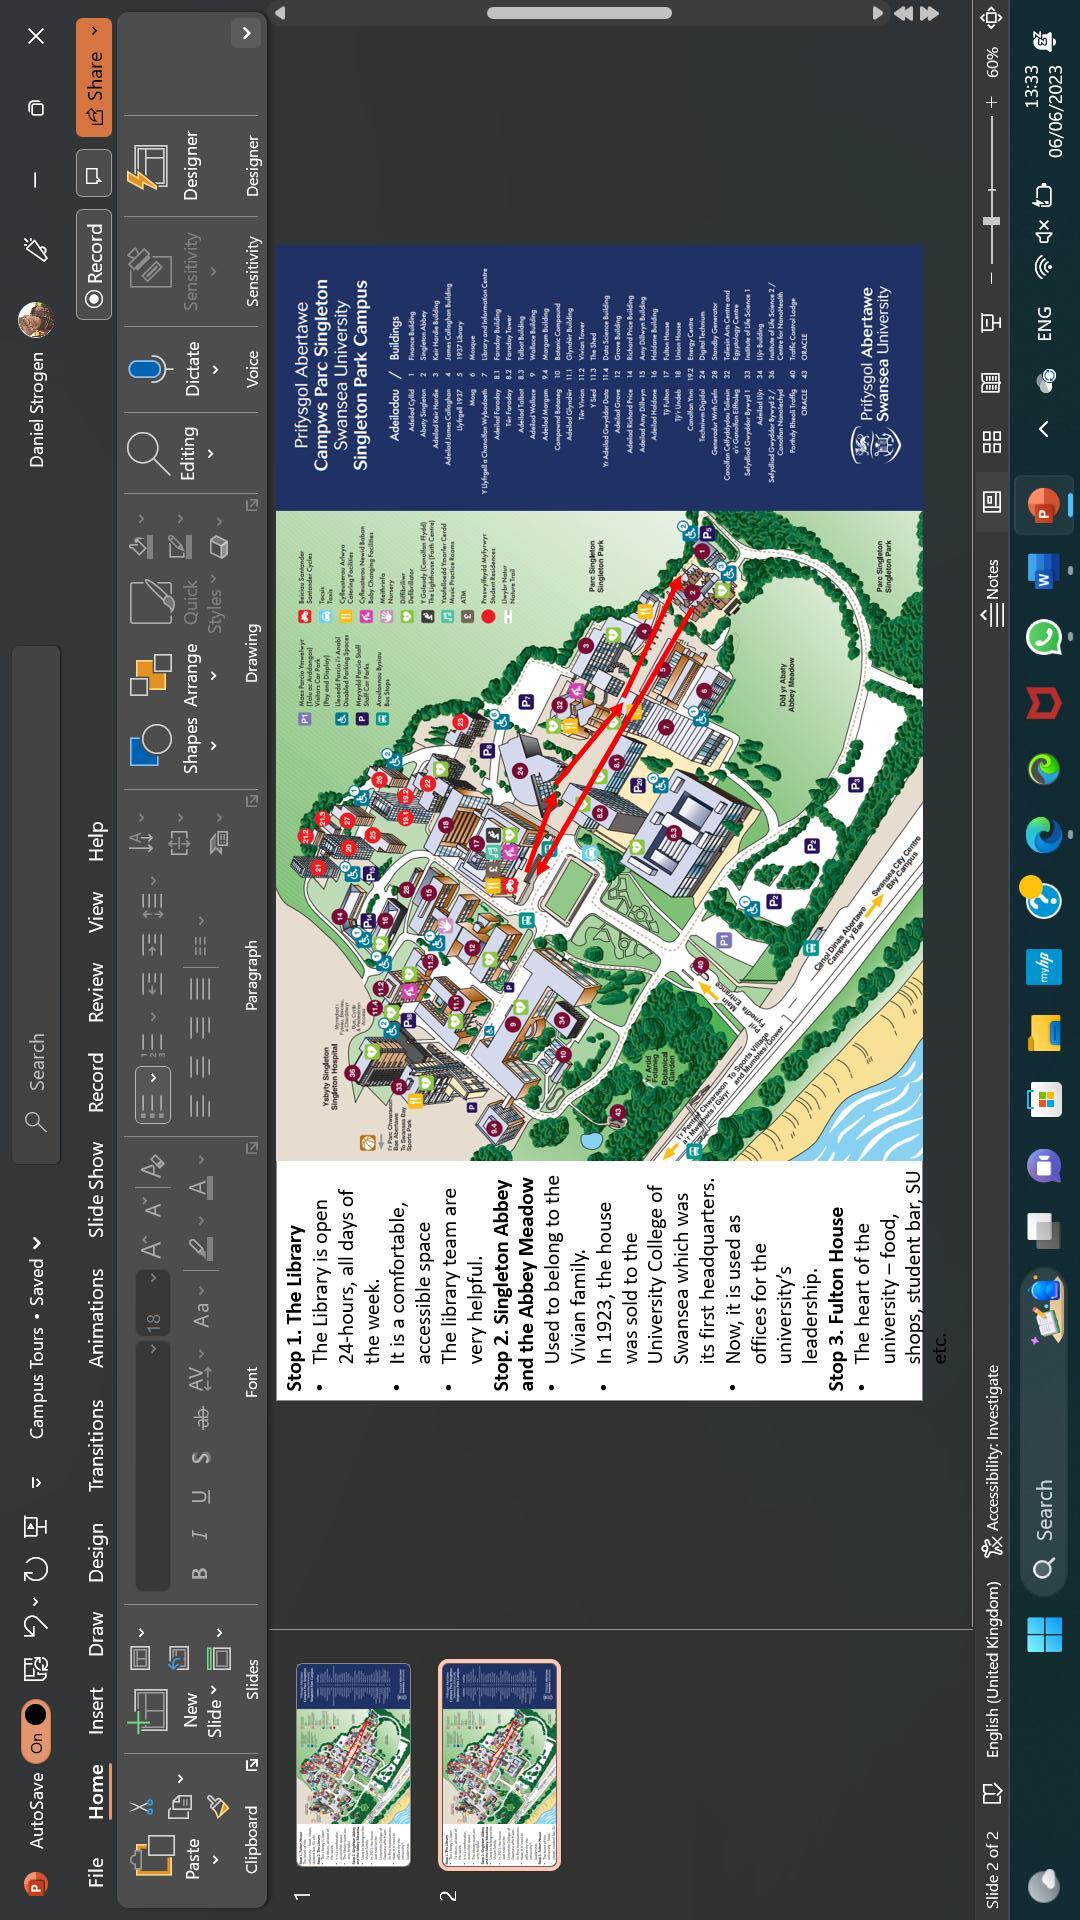Click Clear All Formatting icon

pyautogui.click(x=152, y=1166)
